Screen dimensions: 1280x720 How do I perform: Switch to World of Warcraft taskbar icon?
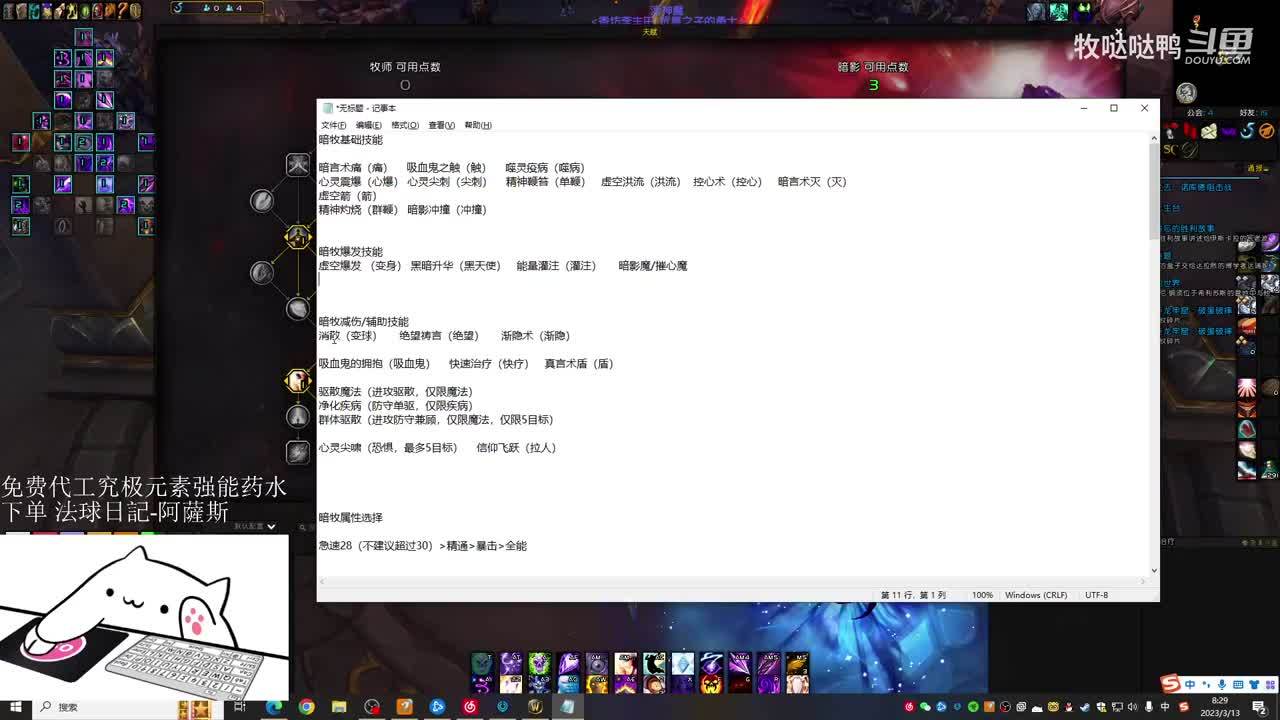click(535, 707)
